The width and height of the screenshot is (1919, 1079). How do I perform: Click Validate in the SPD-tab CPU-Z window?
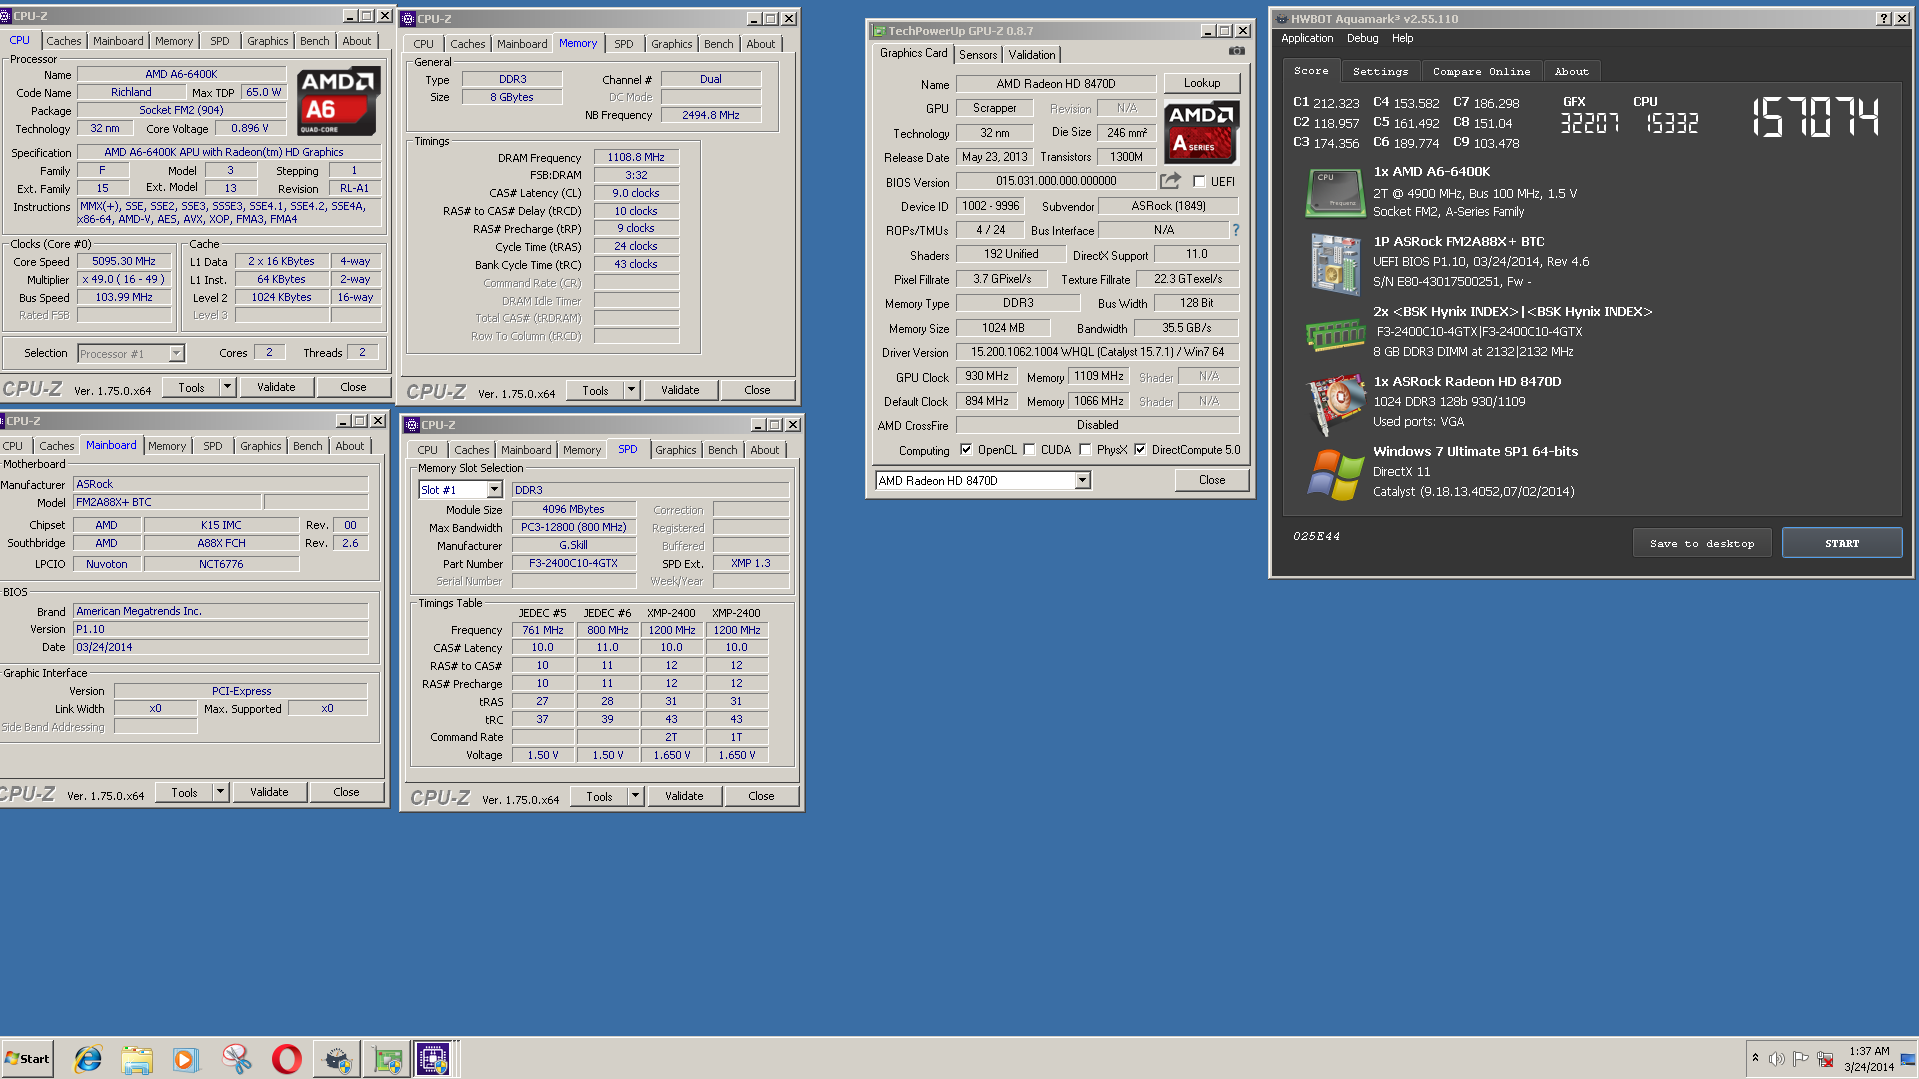(684, 796)
